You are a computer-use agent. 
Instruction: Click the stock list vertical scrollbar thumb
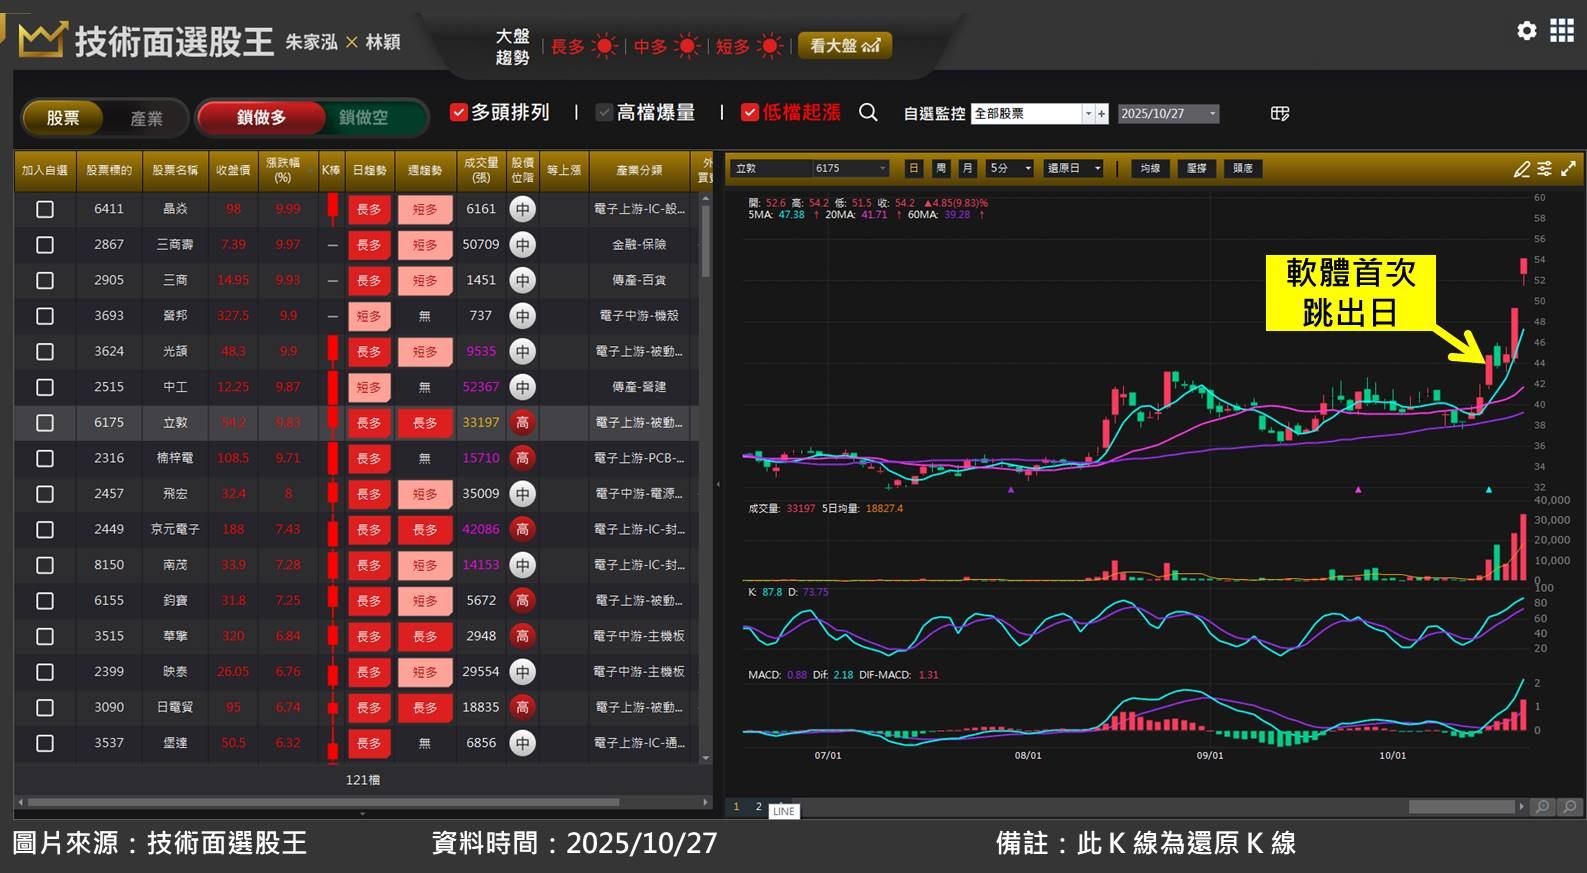pos(706,240)
